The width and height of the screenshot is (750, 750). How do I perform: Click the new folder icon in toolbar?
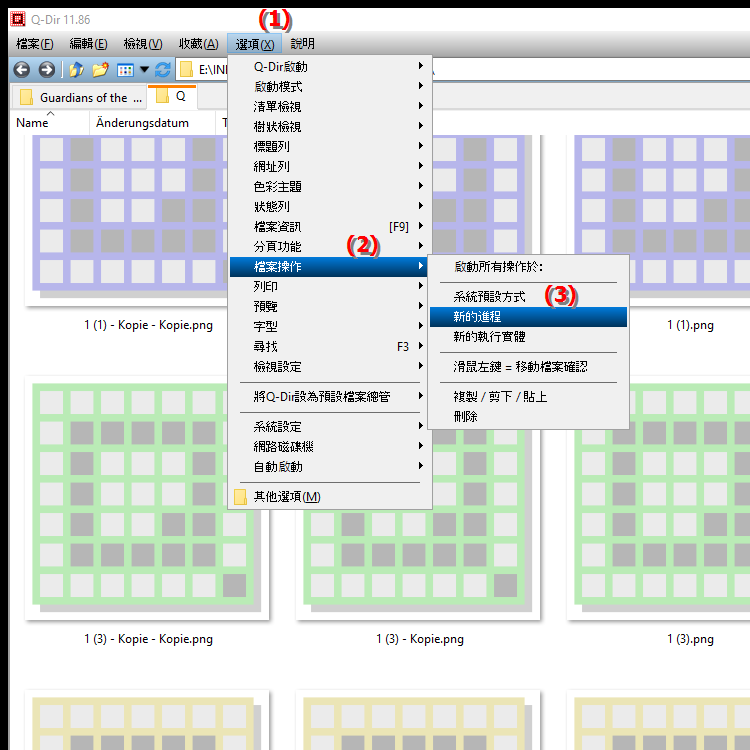pyautogui.click(x=100, y=70)
